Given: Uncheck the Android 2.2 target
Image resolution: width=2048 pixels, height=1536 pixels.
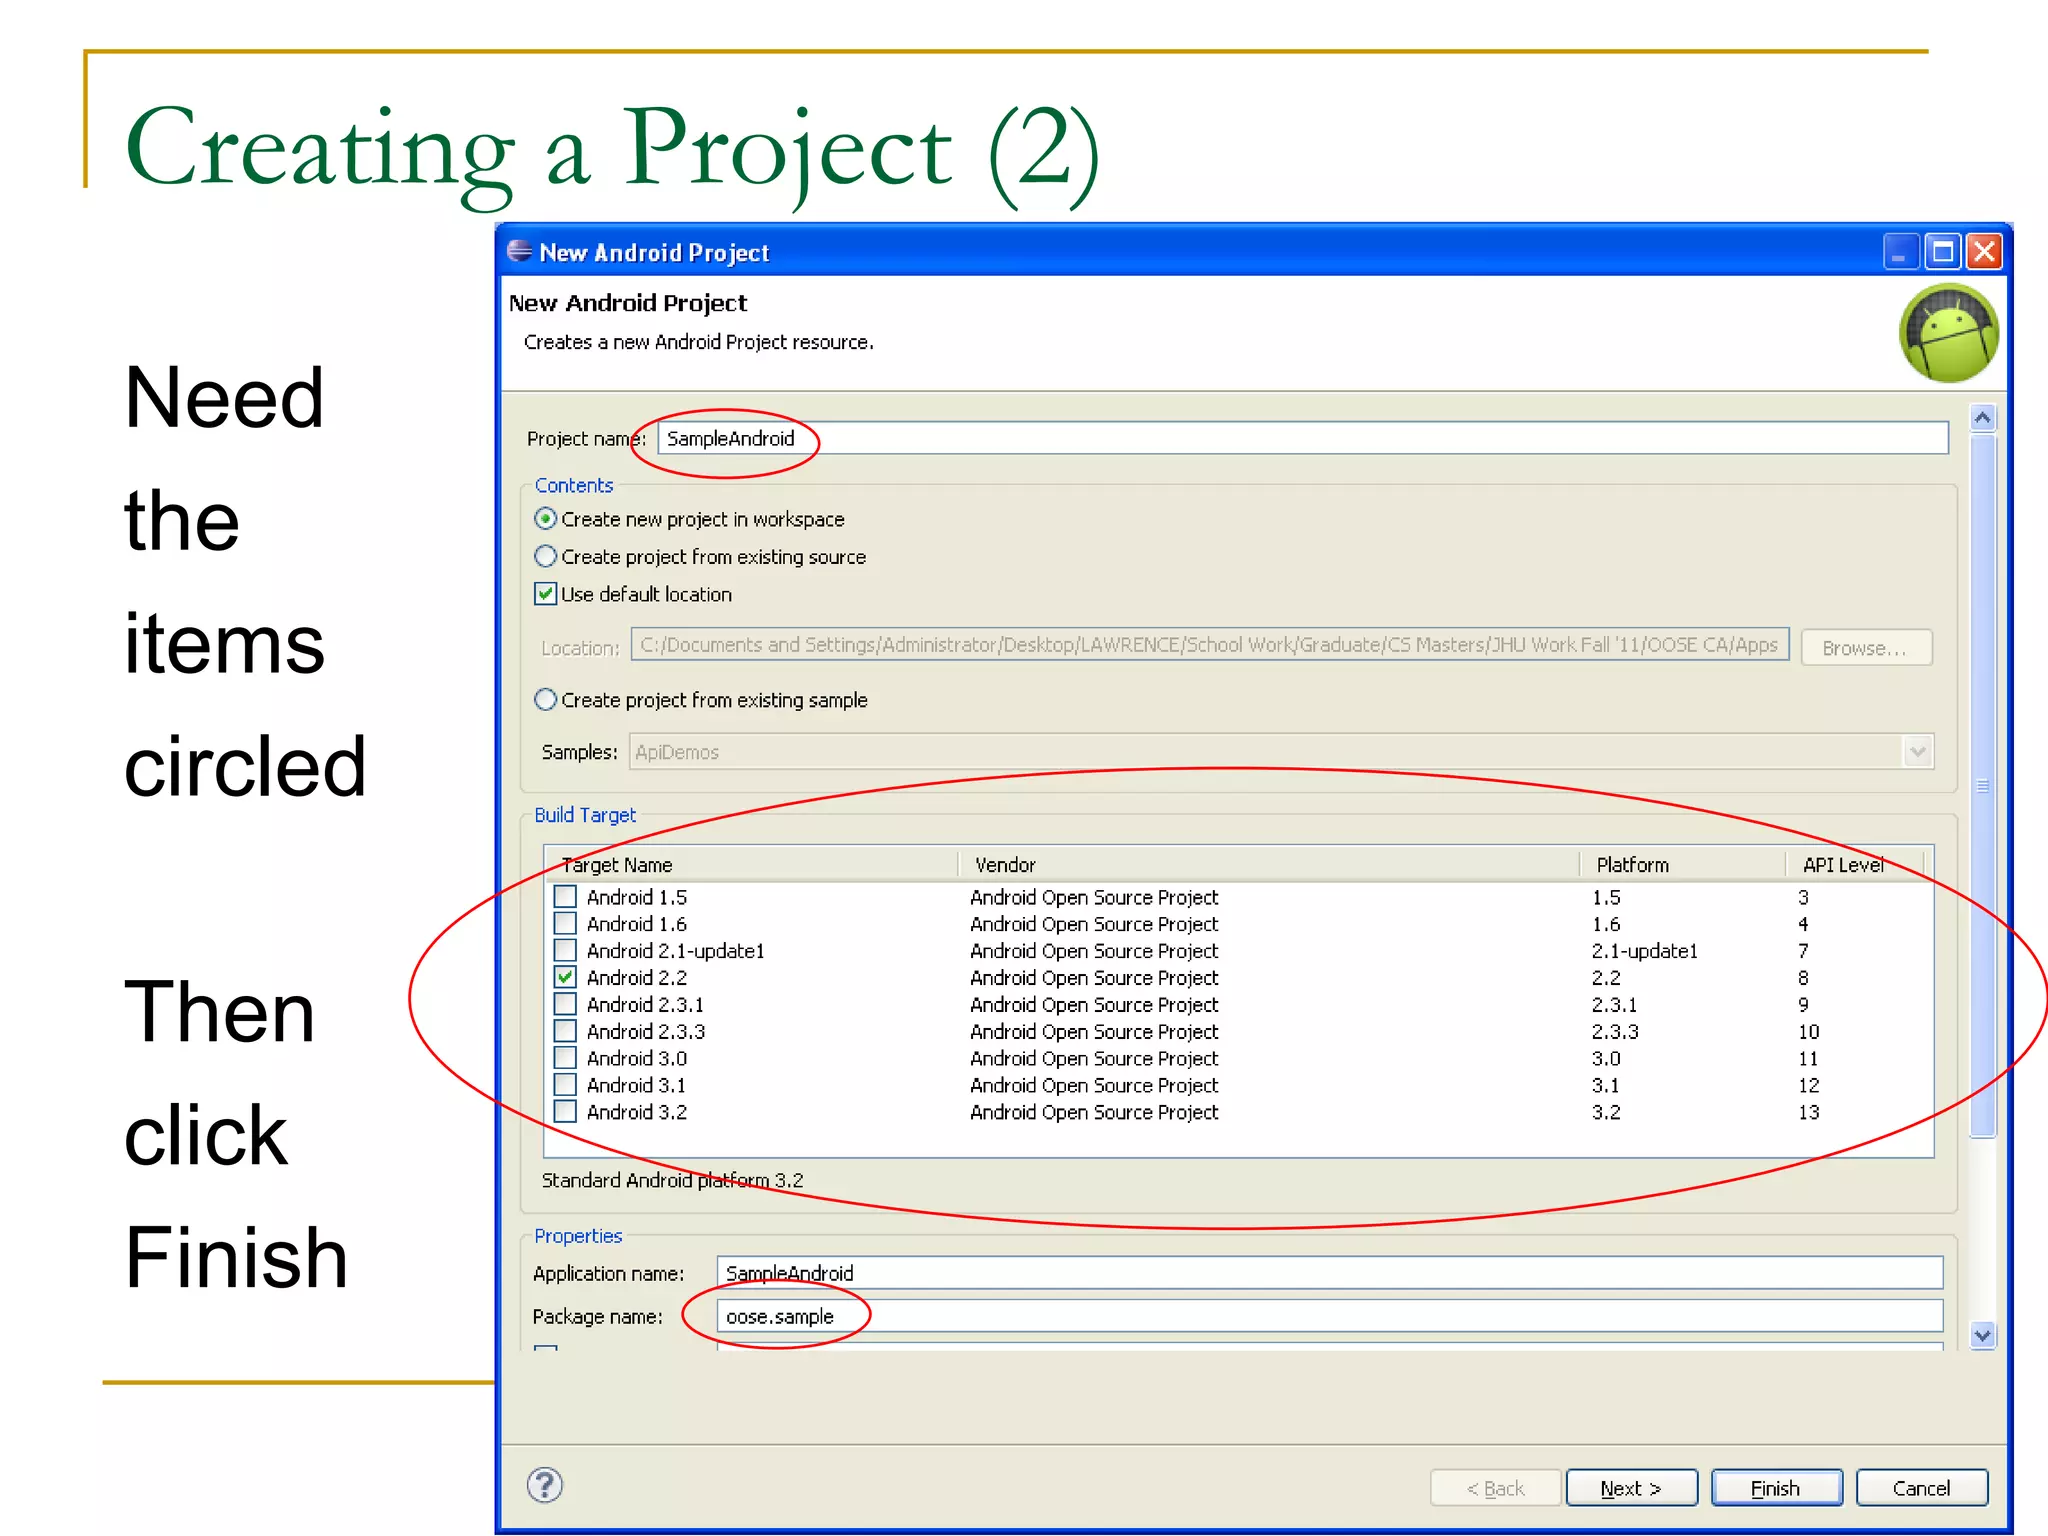Looking at the screenshot, I should coord(565,977).
